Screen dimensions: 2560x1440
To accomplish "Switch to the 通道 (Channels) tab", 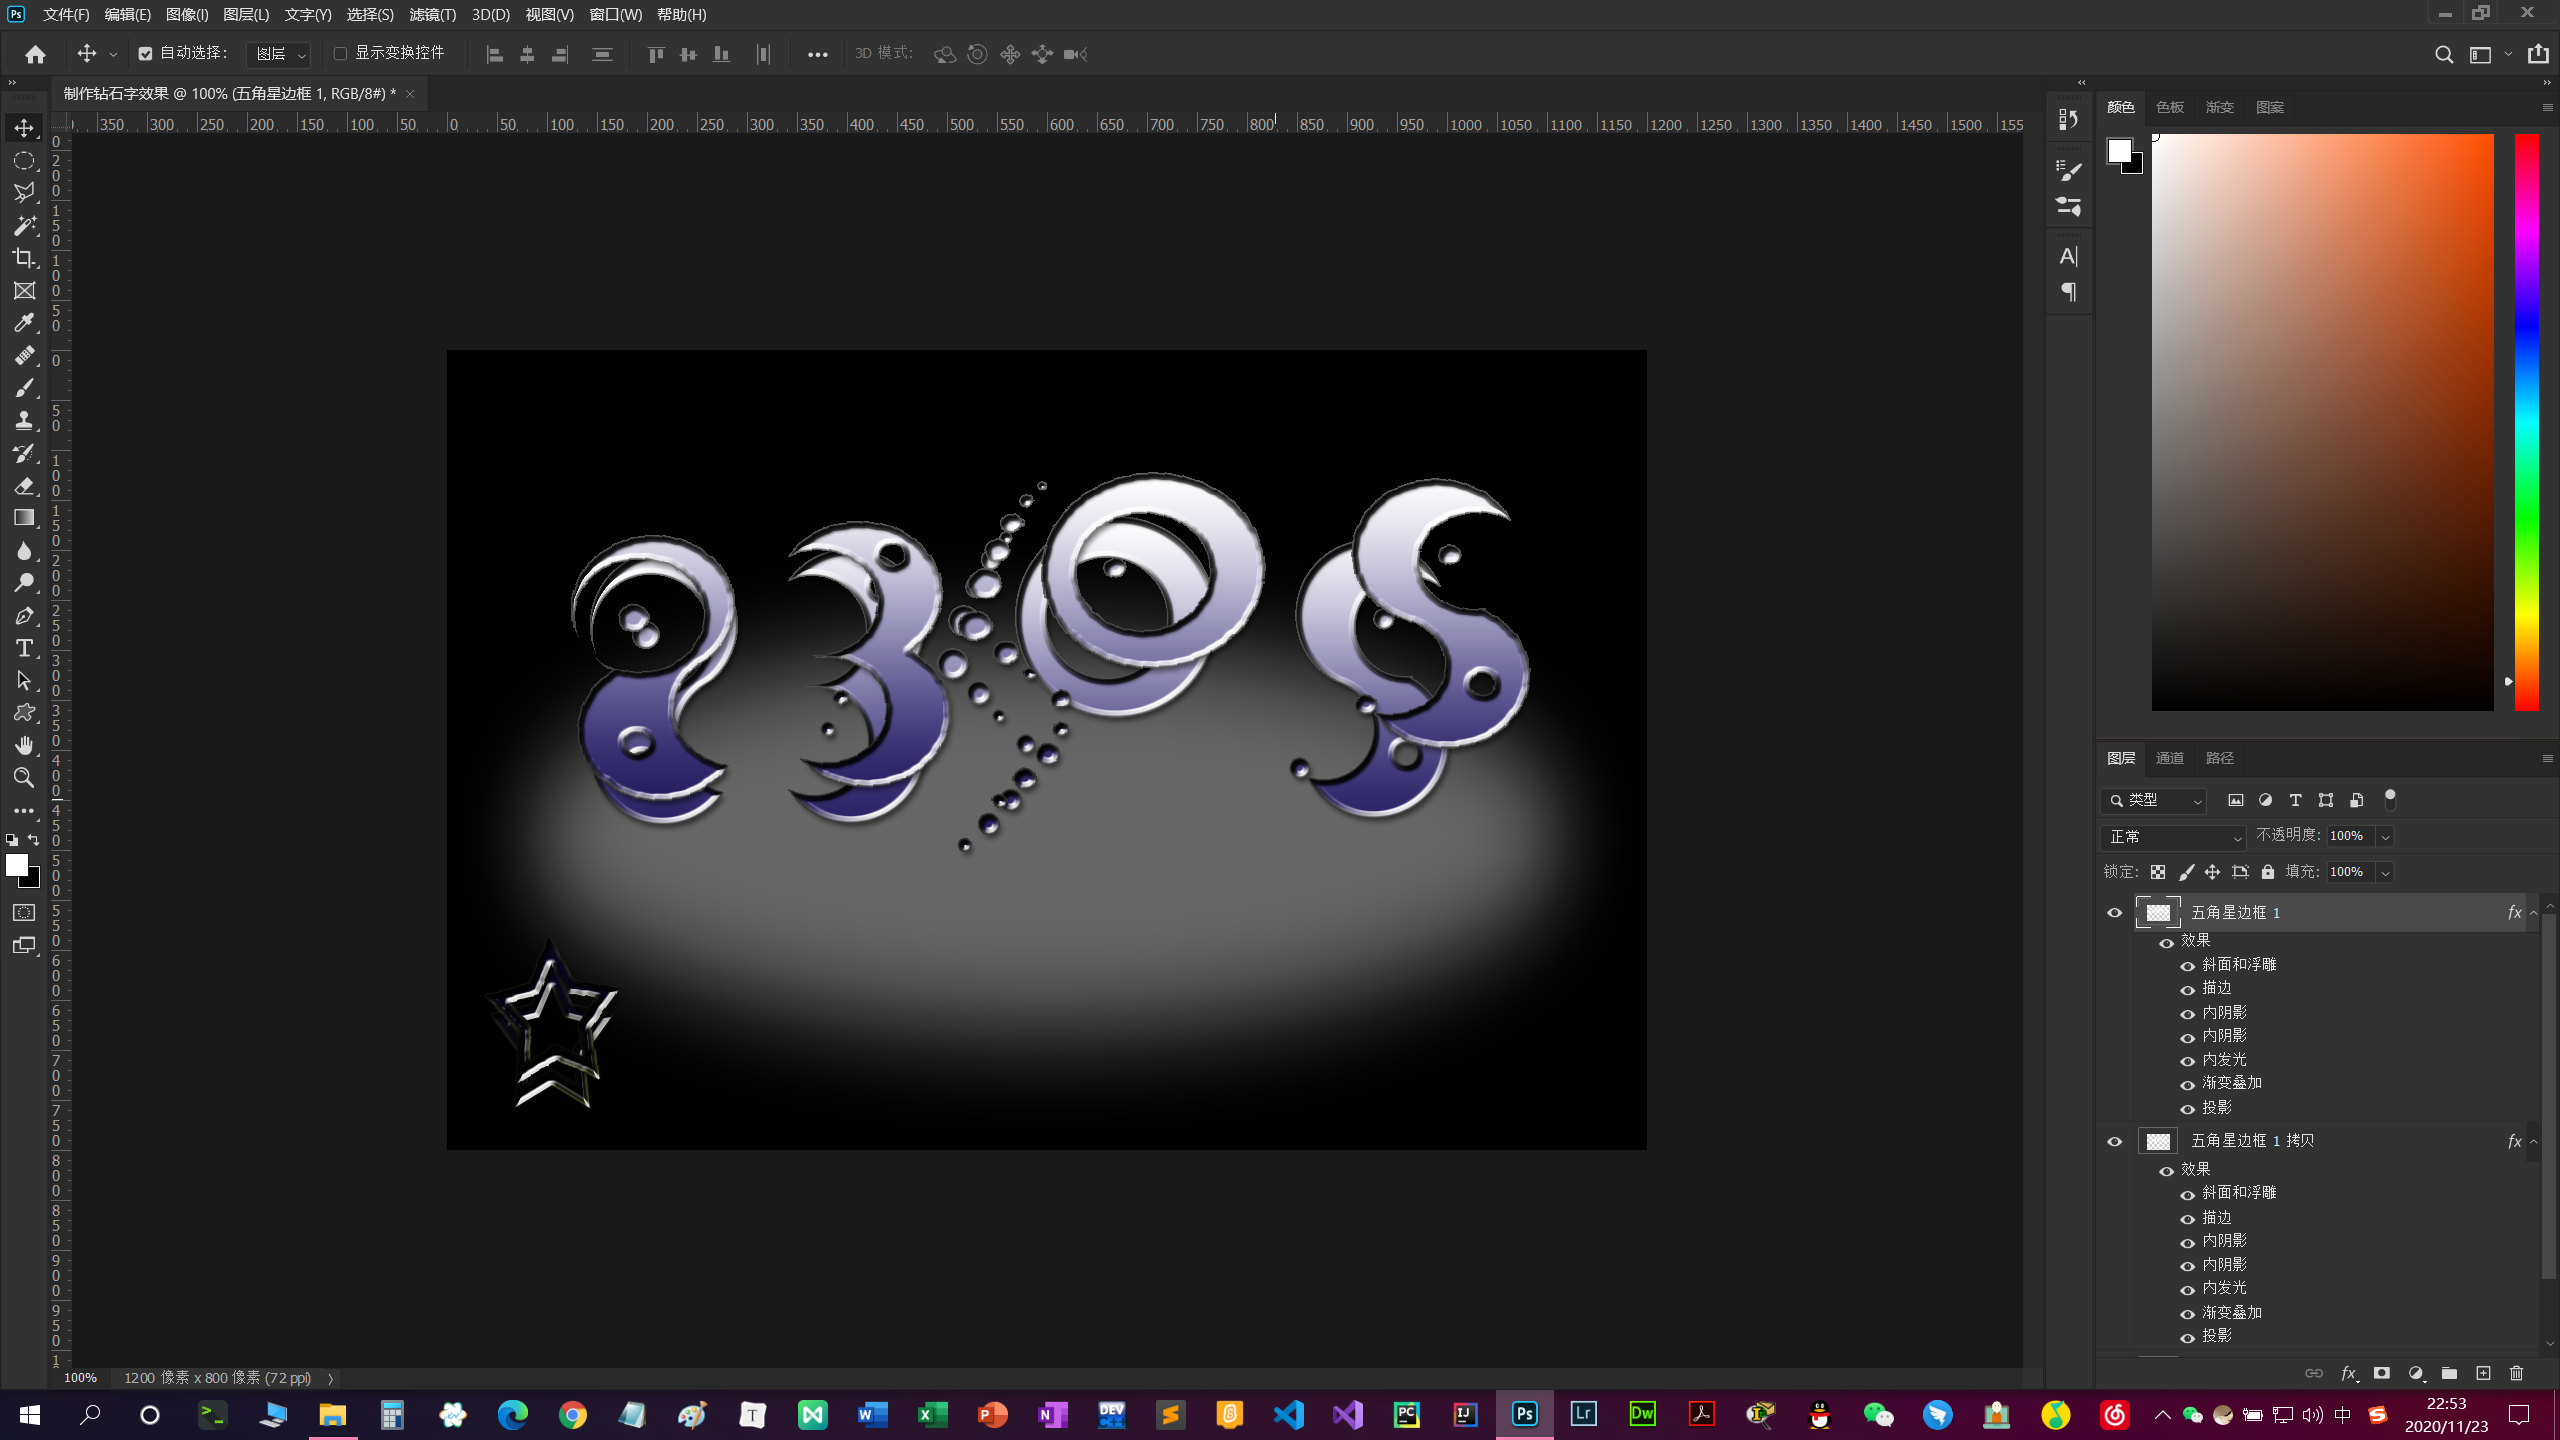I will coord(2169,758).
